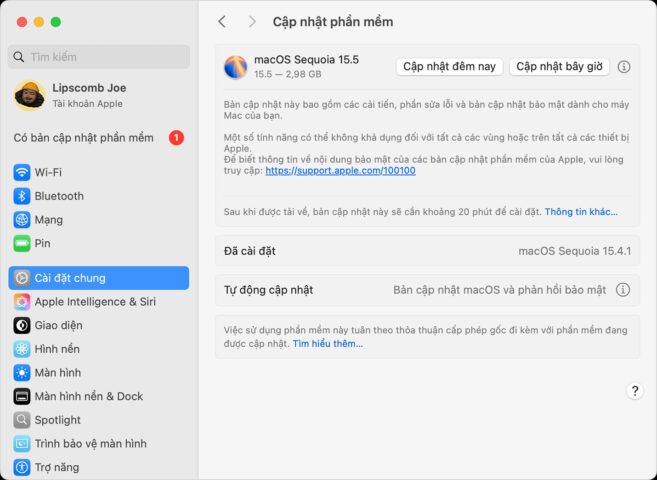Click the Lipscomb Joe avatar picture

(x=30, y=95)
